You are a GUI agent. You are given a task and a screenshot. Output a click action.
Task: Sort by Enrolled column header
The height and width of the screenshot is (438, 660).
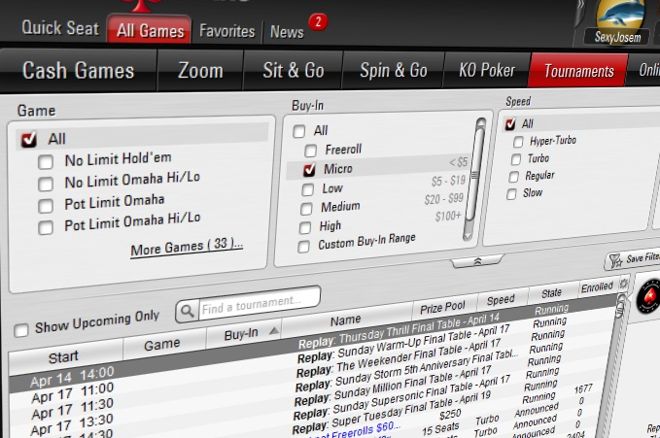(x=597, y=287)
